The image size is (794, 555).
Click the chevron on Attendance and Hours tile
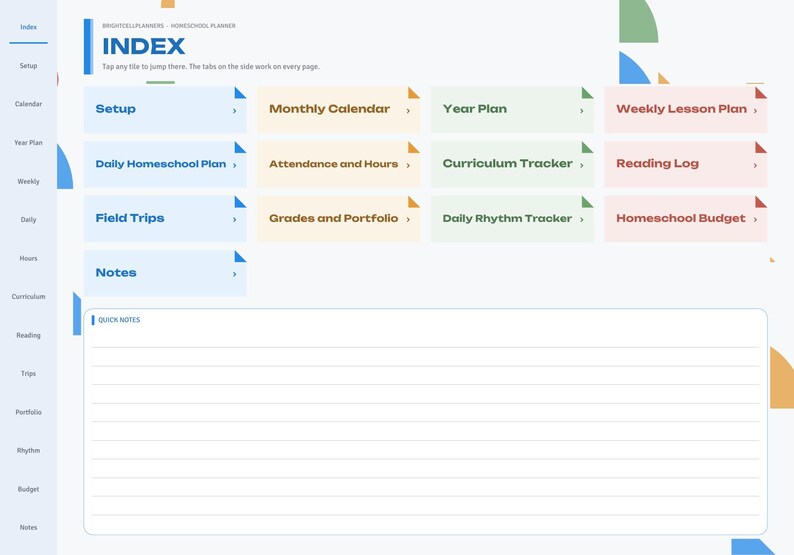408,165
